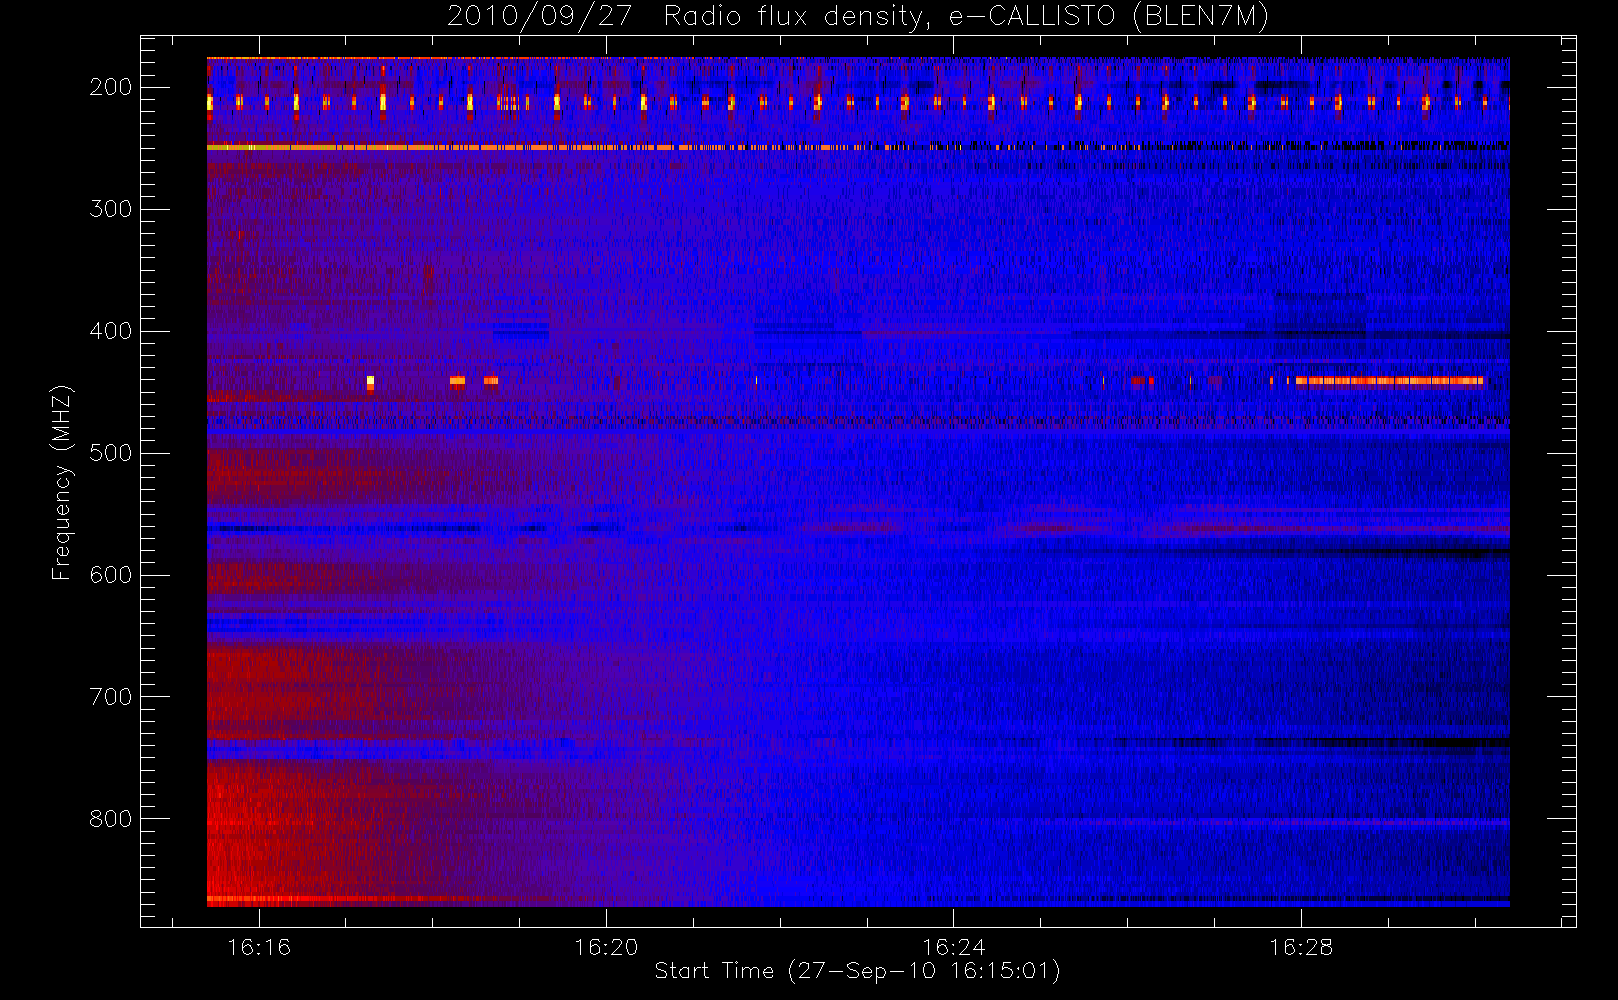Click the plot title '2010/09/27 Radio flux density'
Screen dimensions: 1618x1000
pos(857,17)
